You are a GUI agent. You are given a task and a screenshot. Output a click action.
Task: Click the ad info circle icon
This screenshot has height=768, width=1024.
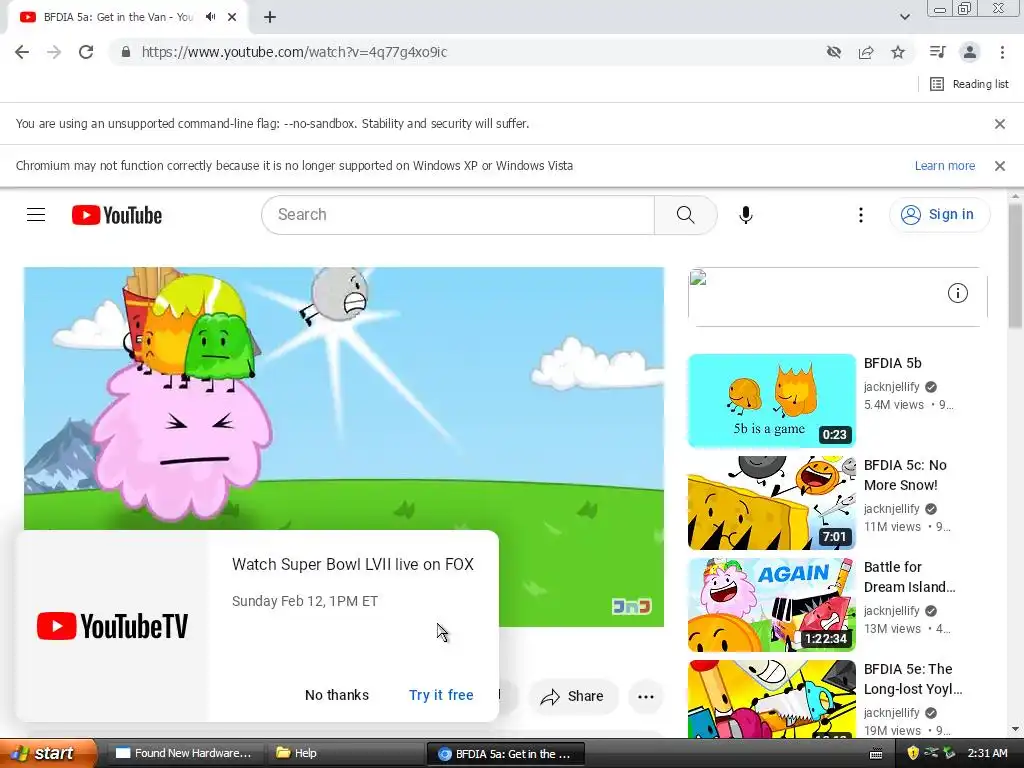click(x=957, y=293)
